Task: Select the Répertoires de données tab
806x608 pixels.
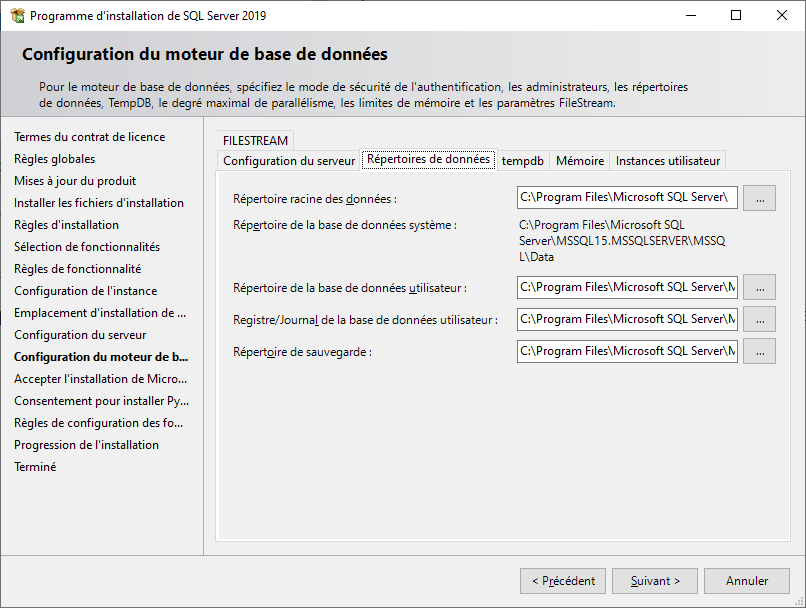Action: point(428,159)
